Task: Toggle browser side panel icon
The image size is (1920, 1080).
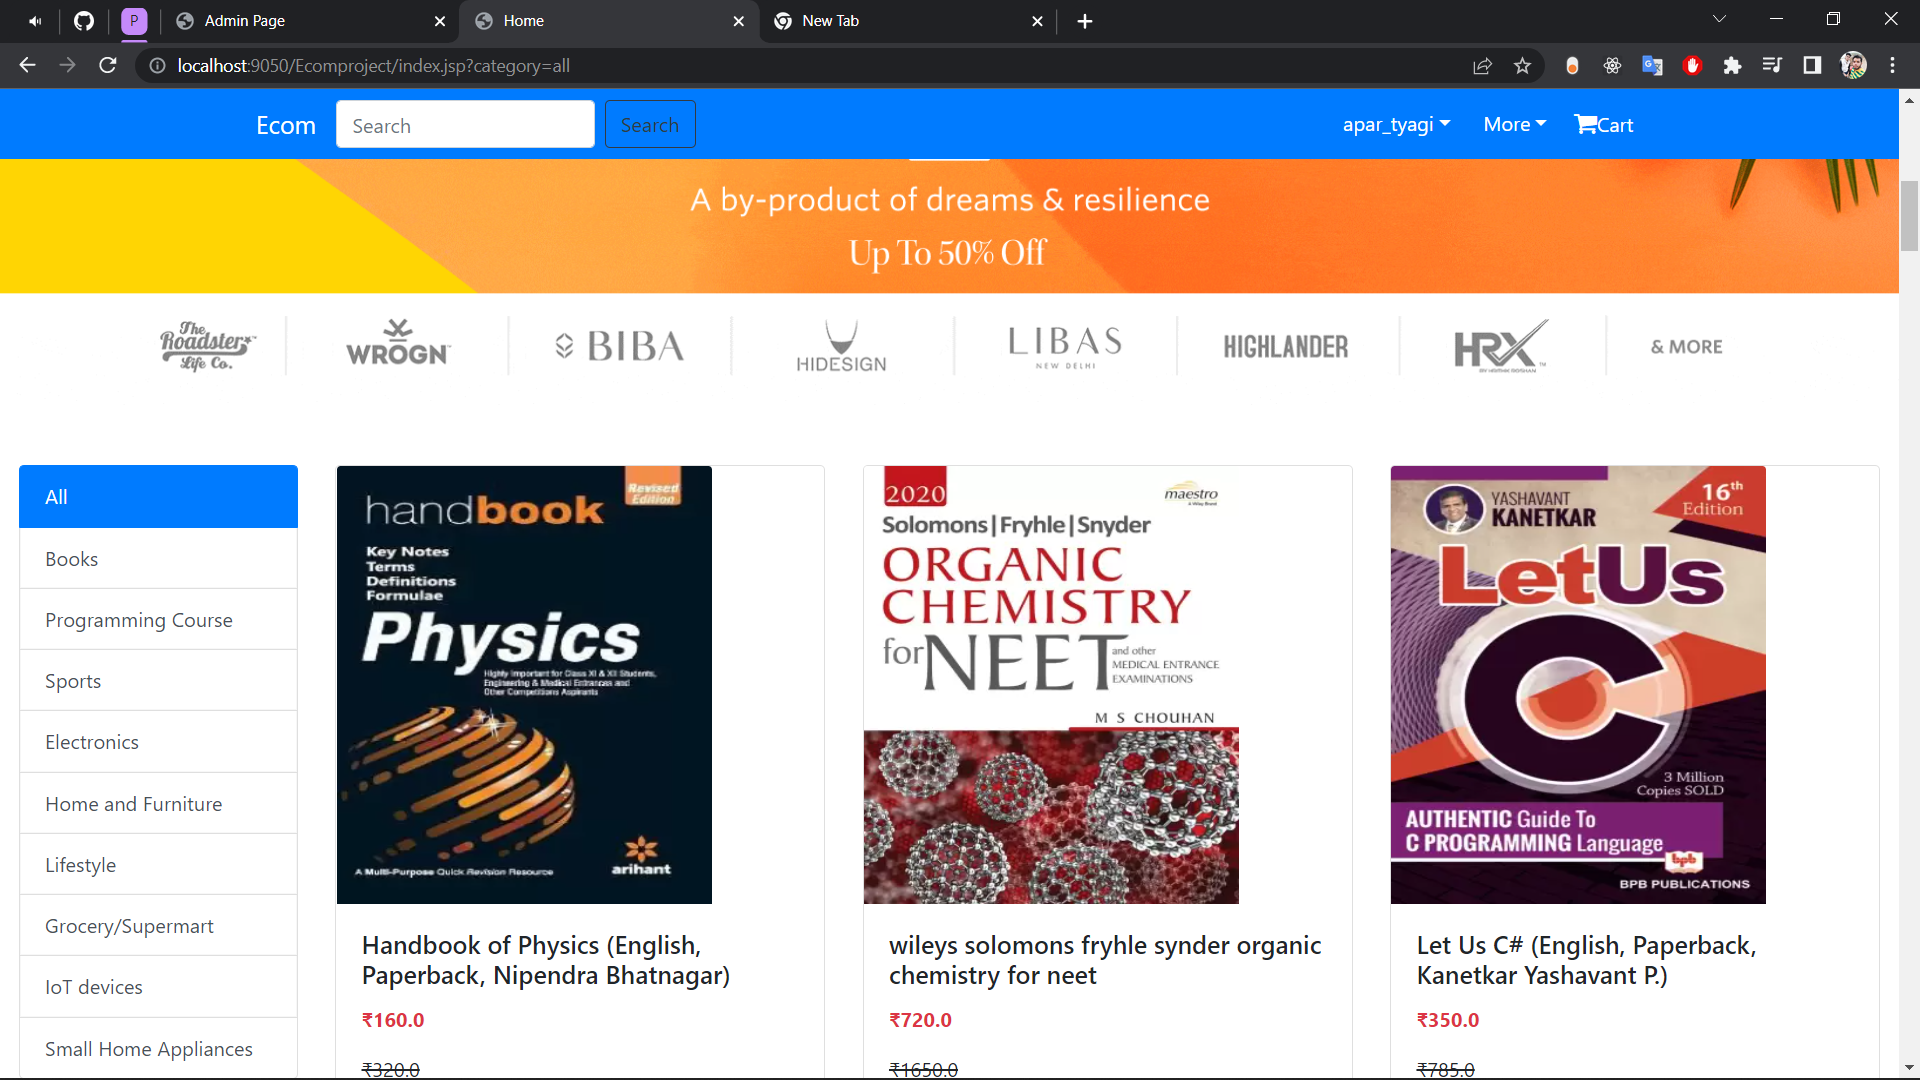Action: click(x=1812, y=66)
